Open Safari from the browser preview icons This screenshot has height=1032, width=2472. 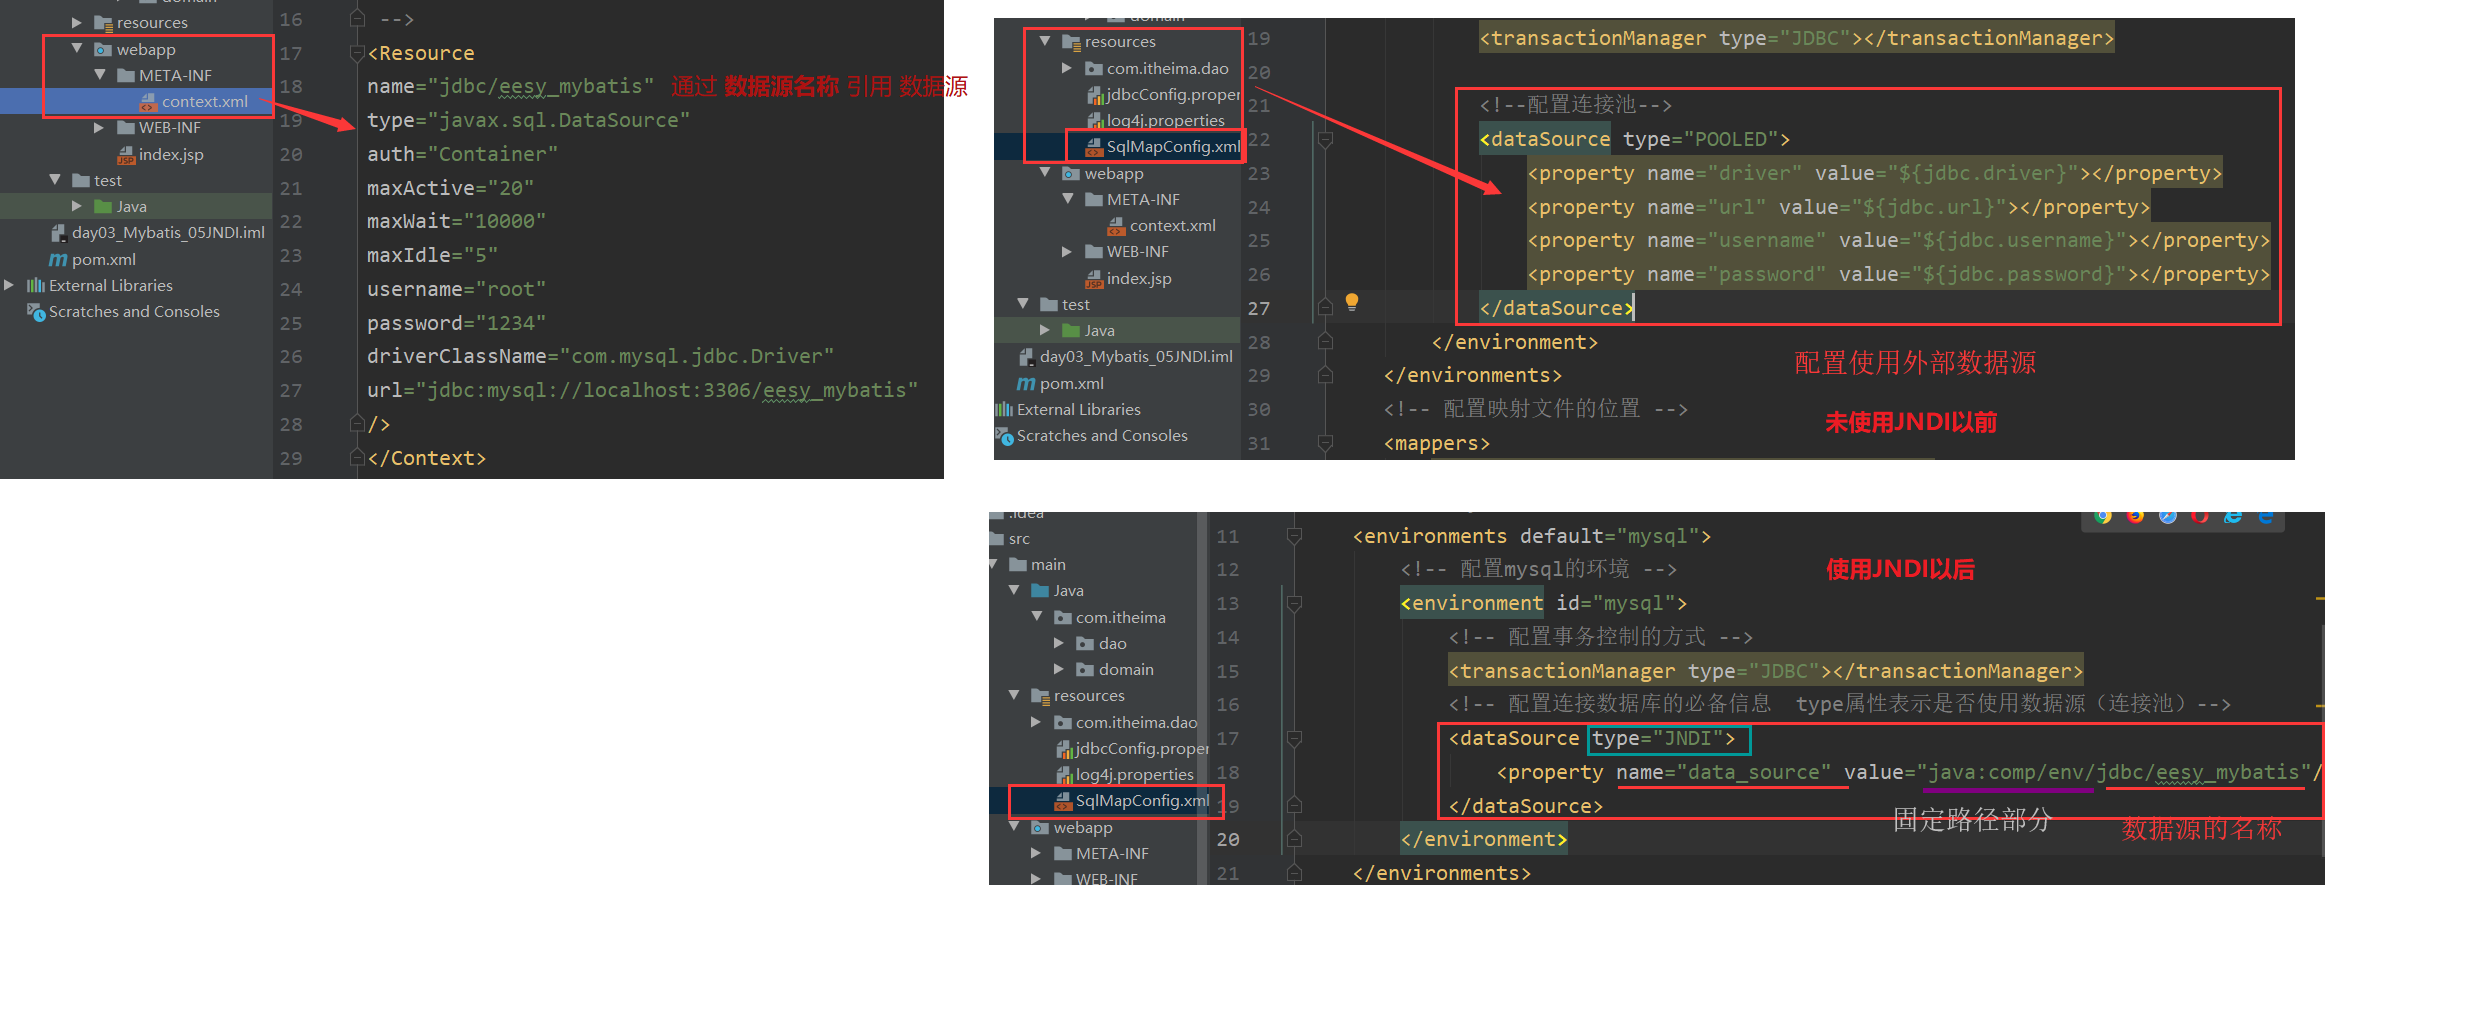(x=2167, y=516)
